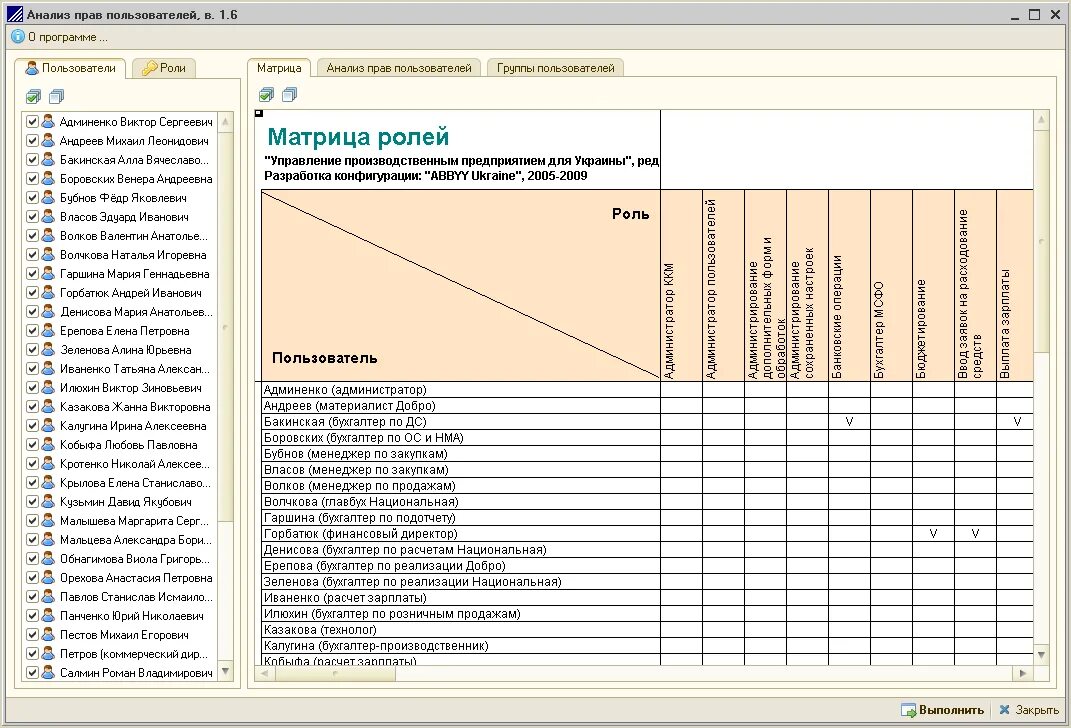This screenshot has height=728, width=1071.
Task: Switch to the Роли tab
Action: point(164,68)
